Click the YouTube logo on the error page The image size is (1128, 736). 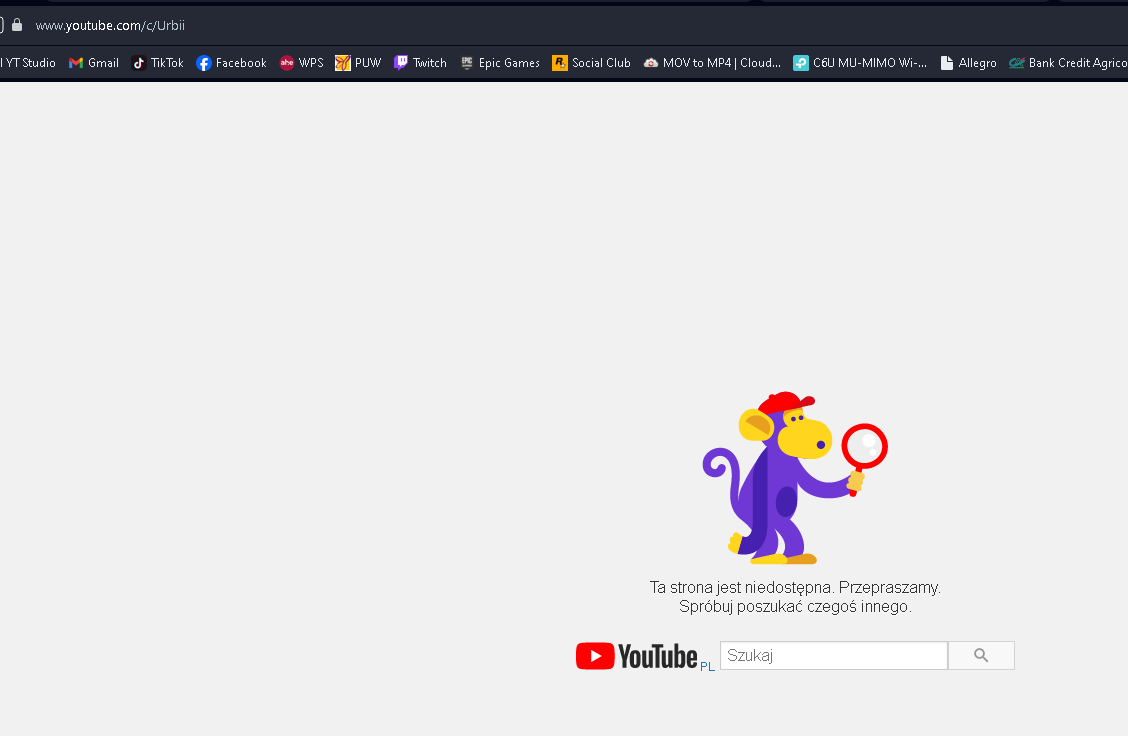(637, 655)
